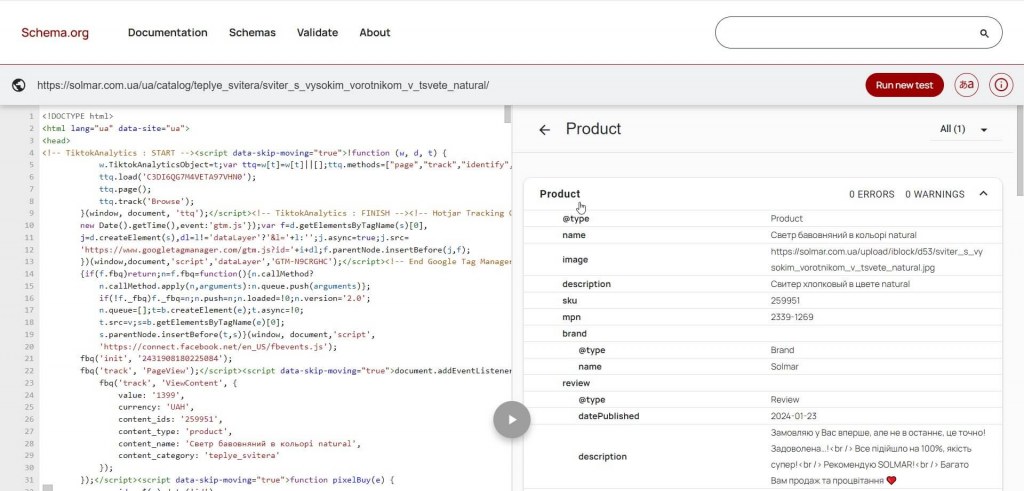Click the Run new test button
This screenshot has width=1024, height=491.
coord(904,85)
